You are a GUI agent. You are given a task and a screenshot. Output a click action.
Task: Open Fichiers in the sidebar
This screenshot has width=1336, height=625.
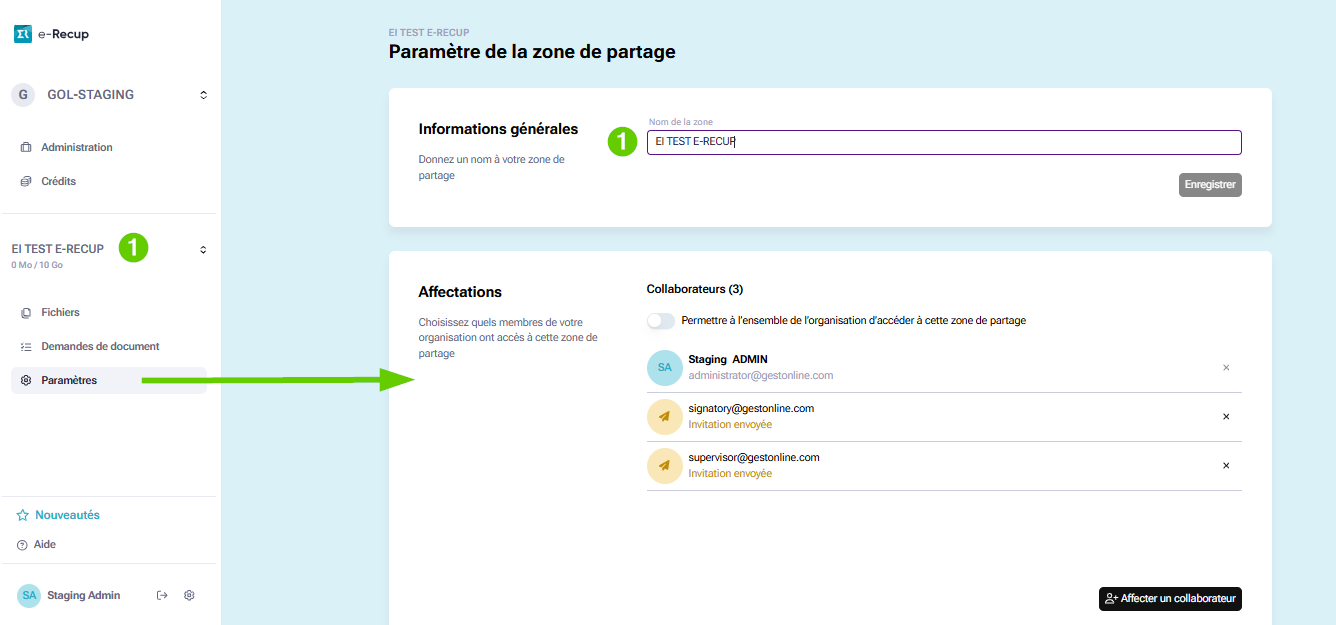click(x=60, y=312)
